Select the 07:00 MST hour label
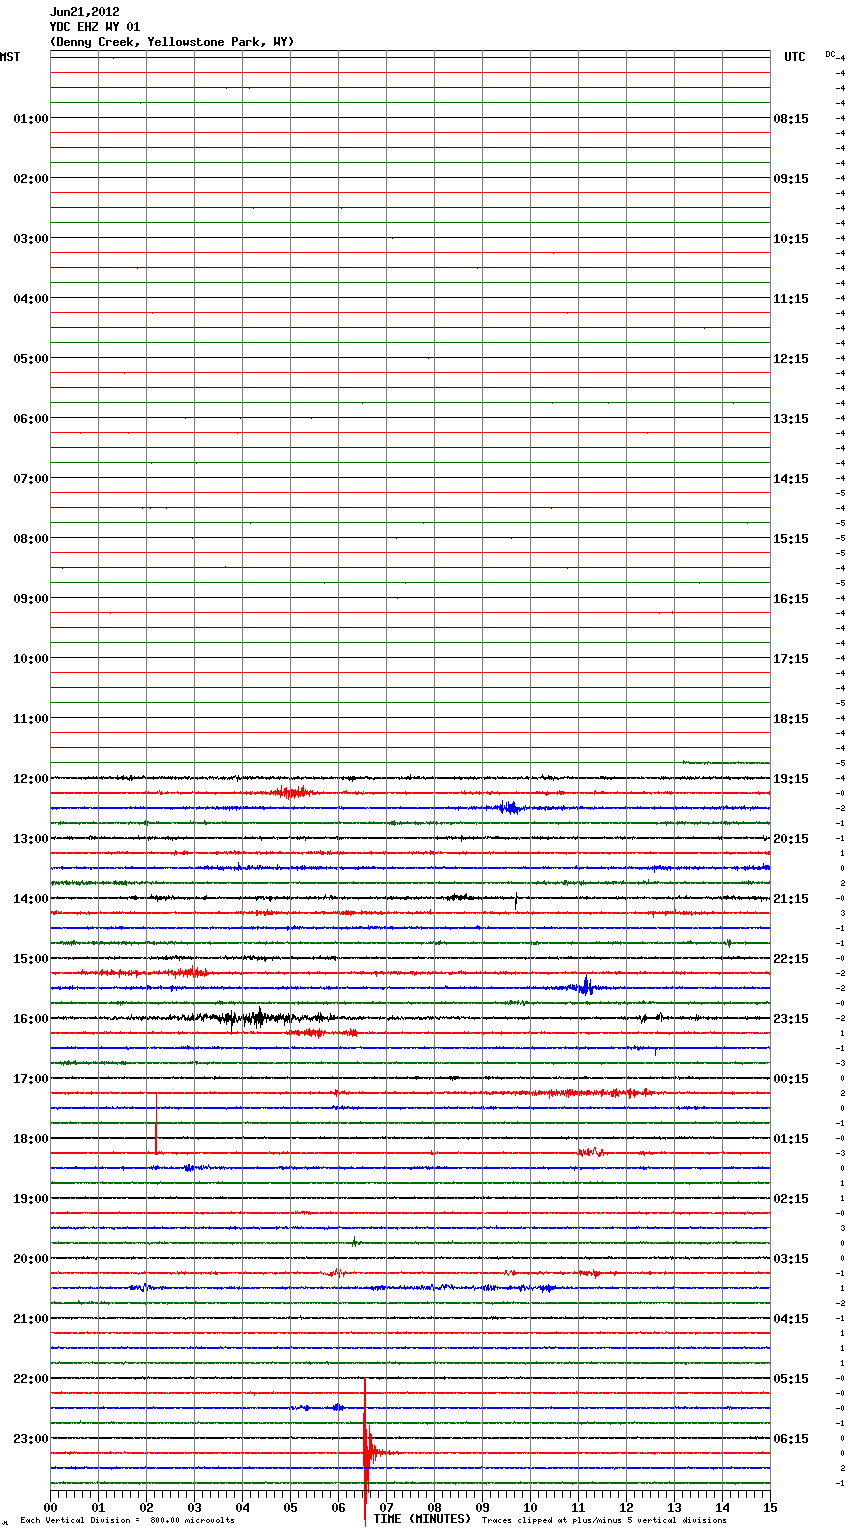This screenshot has width=850, height=1534. click(30, 479)
